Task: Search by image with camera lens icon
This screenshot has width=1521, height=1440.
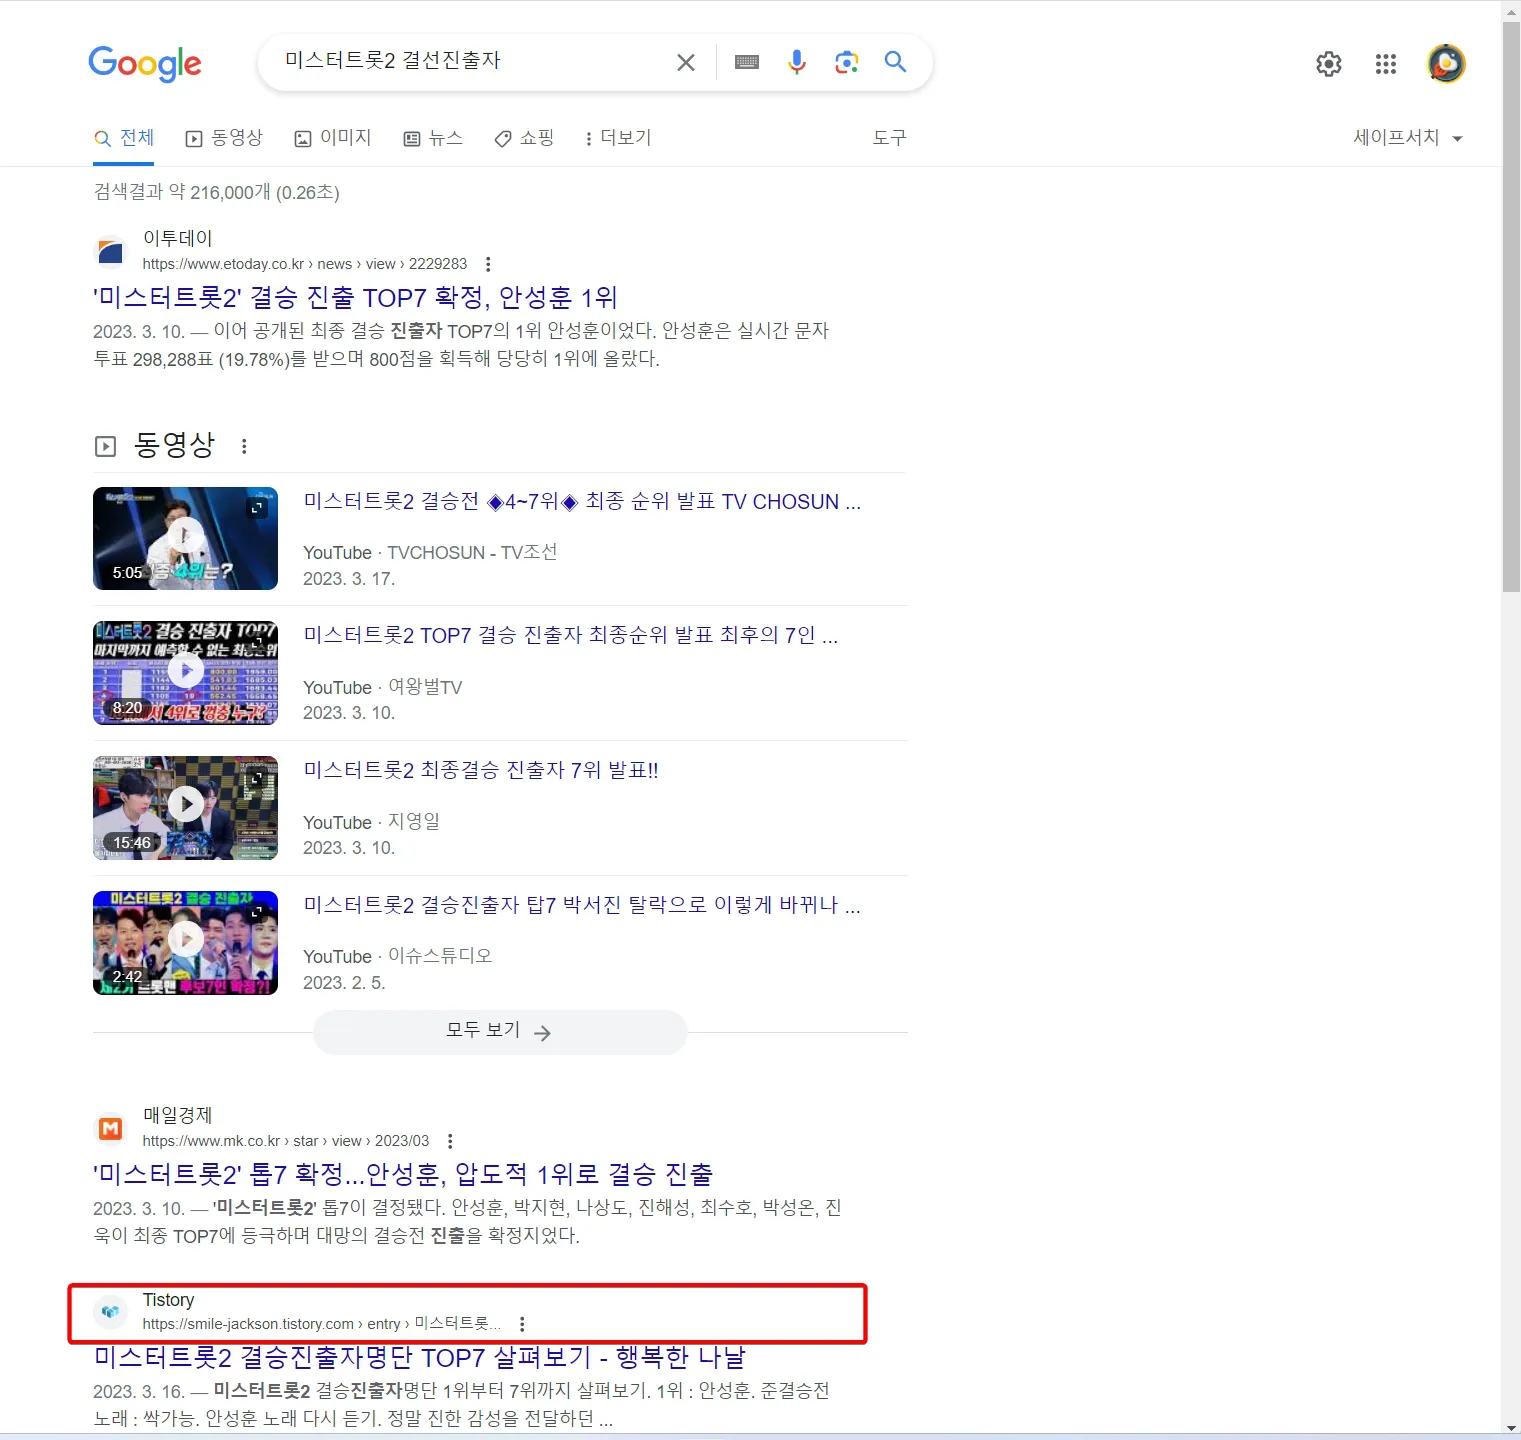Action: point(847,62)
